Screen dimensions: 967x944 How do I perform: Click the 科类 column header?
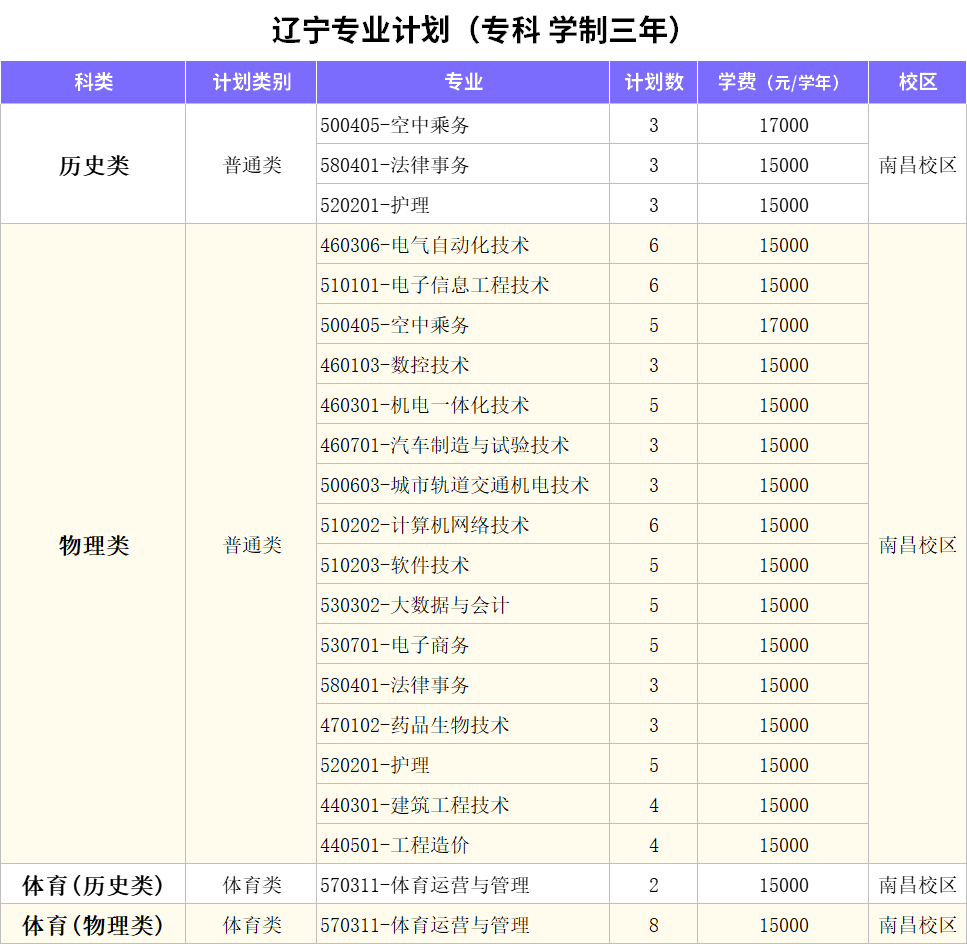click(93, 82)
